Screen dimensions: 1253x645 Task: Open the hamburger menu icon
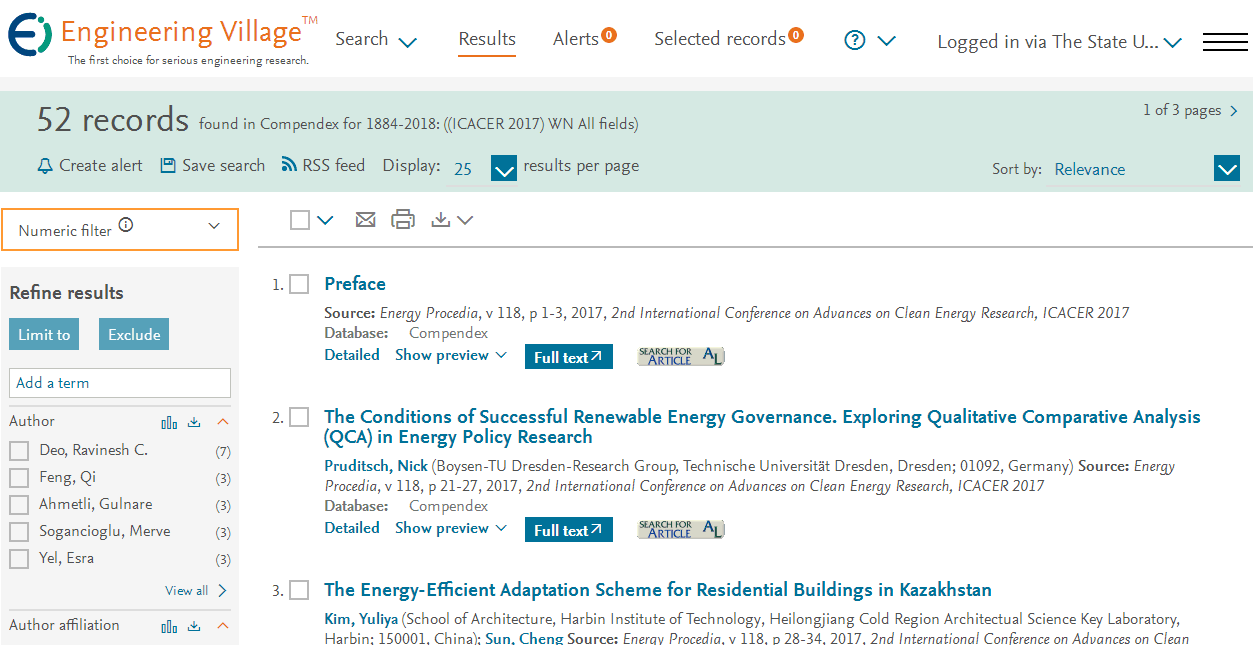pos(1225,42)
